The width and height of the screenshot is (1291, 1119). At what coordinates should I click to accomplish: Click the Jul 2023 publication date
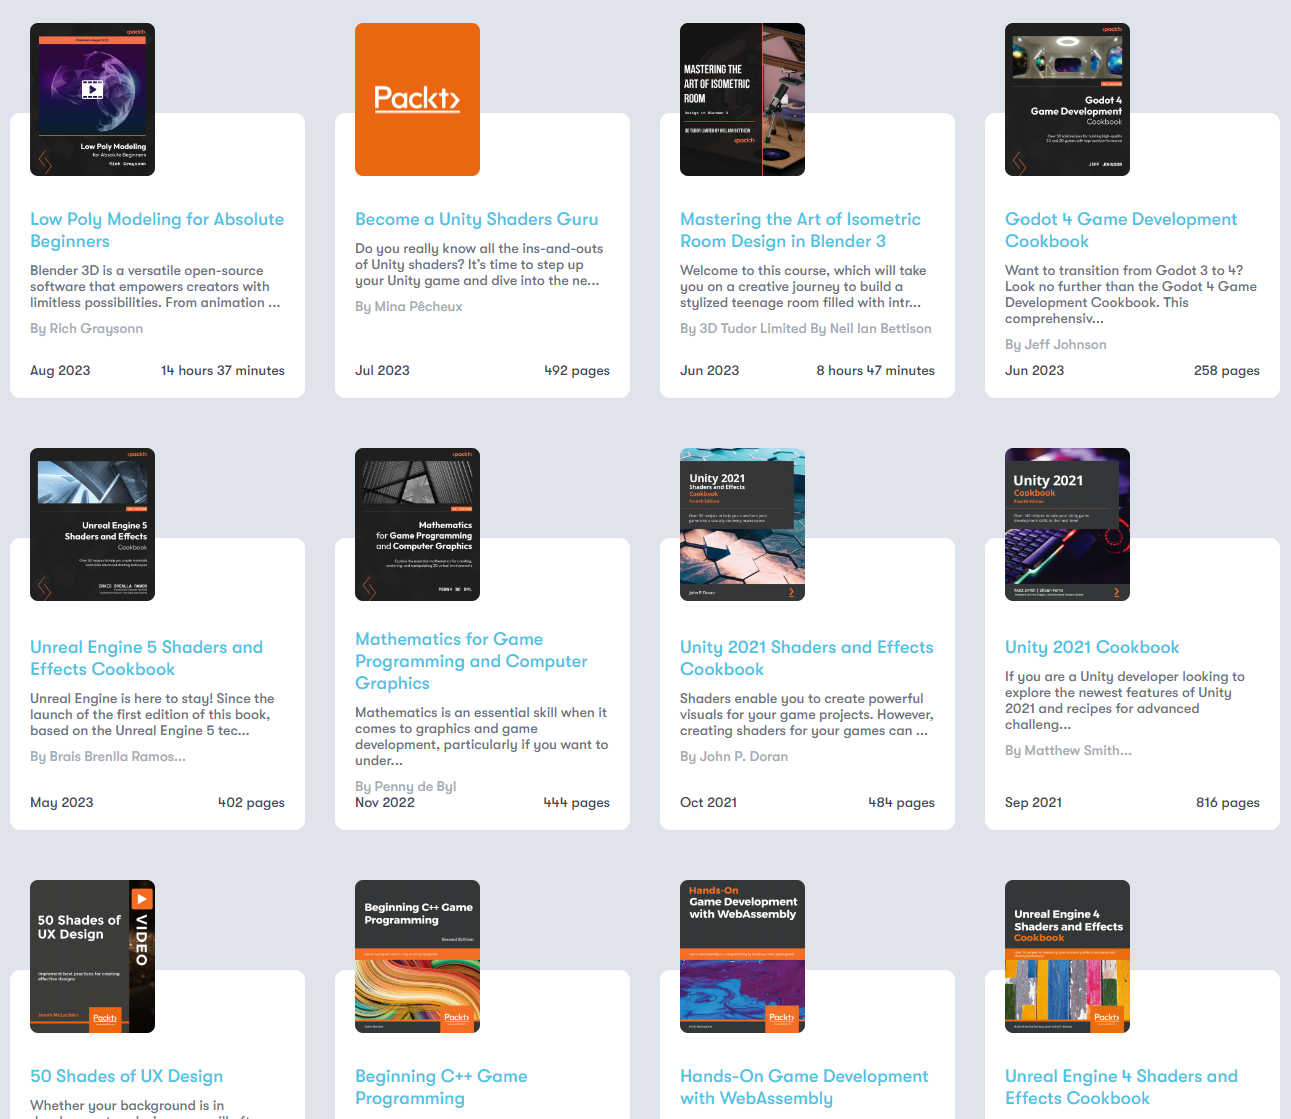(382, 370)
